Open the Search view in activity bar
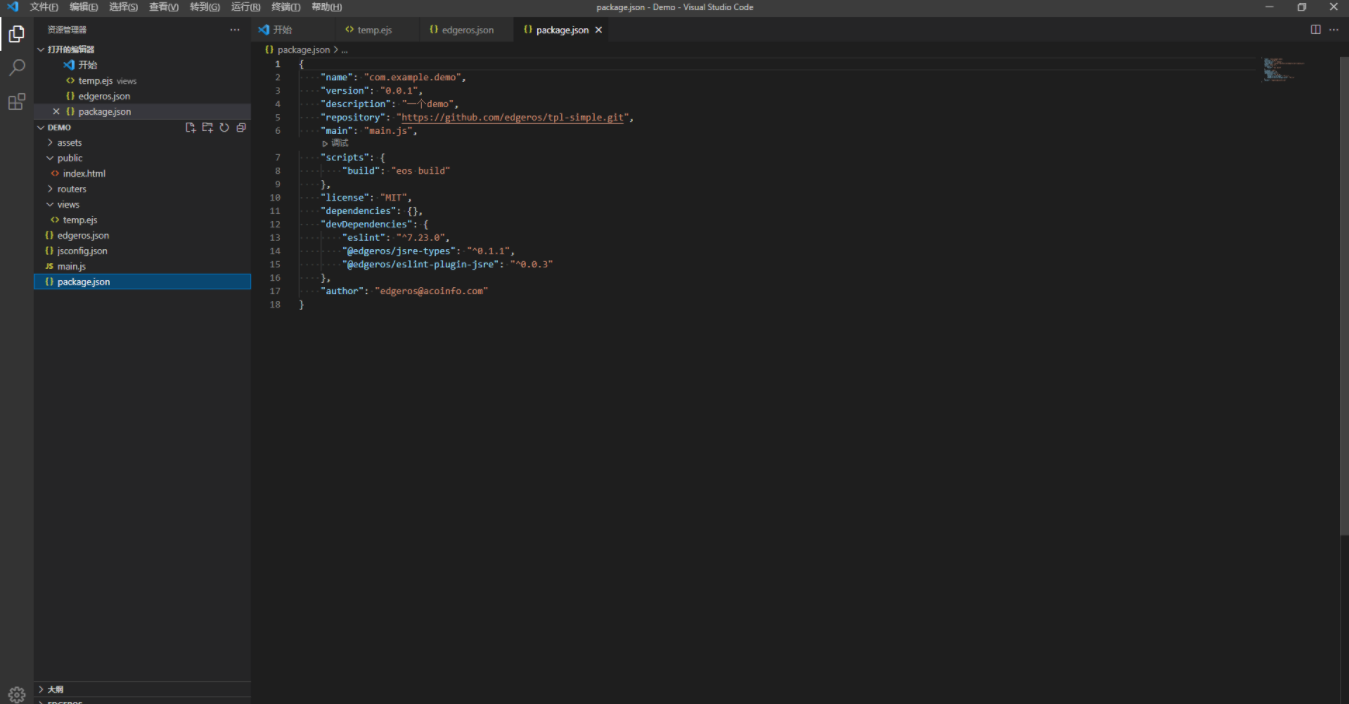1349x704 pixels. (16, 68)
